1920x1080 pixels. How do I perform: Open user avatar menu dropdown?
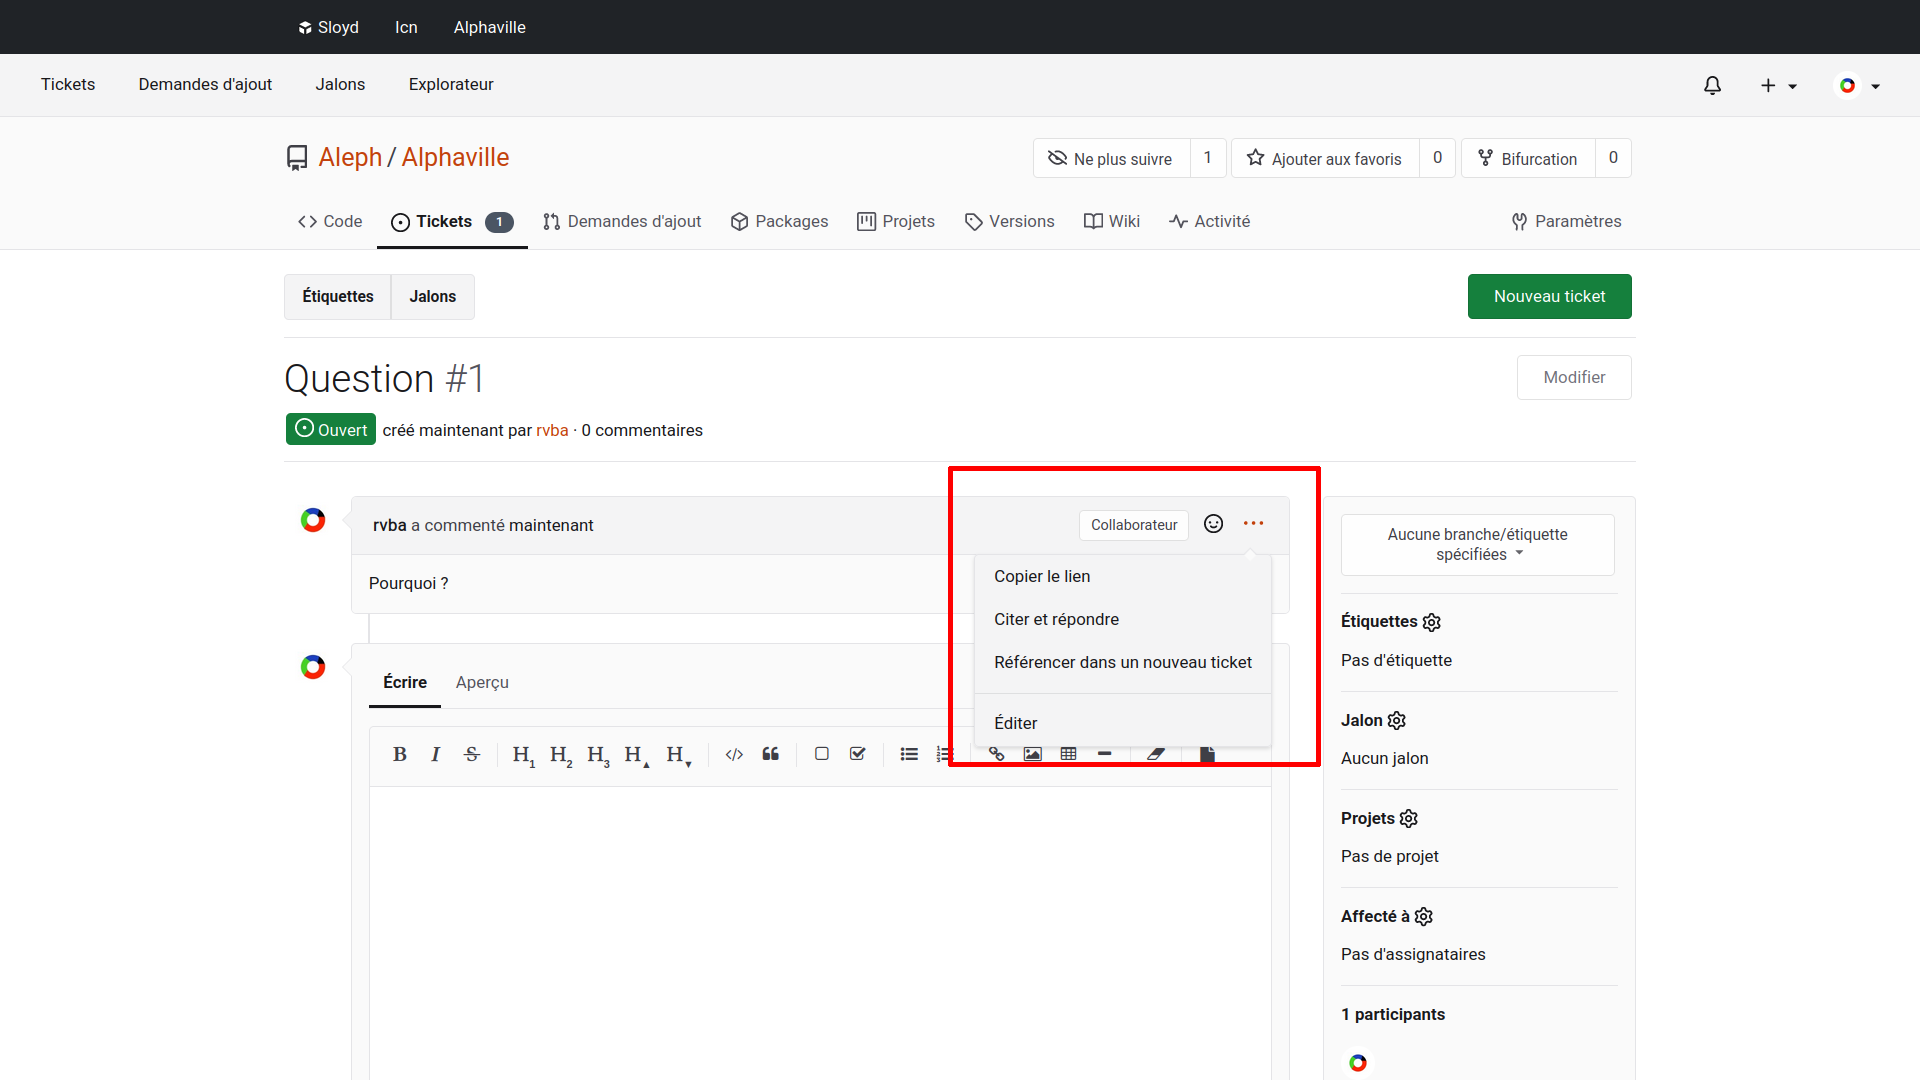(x=1858, y=85)
